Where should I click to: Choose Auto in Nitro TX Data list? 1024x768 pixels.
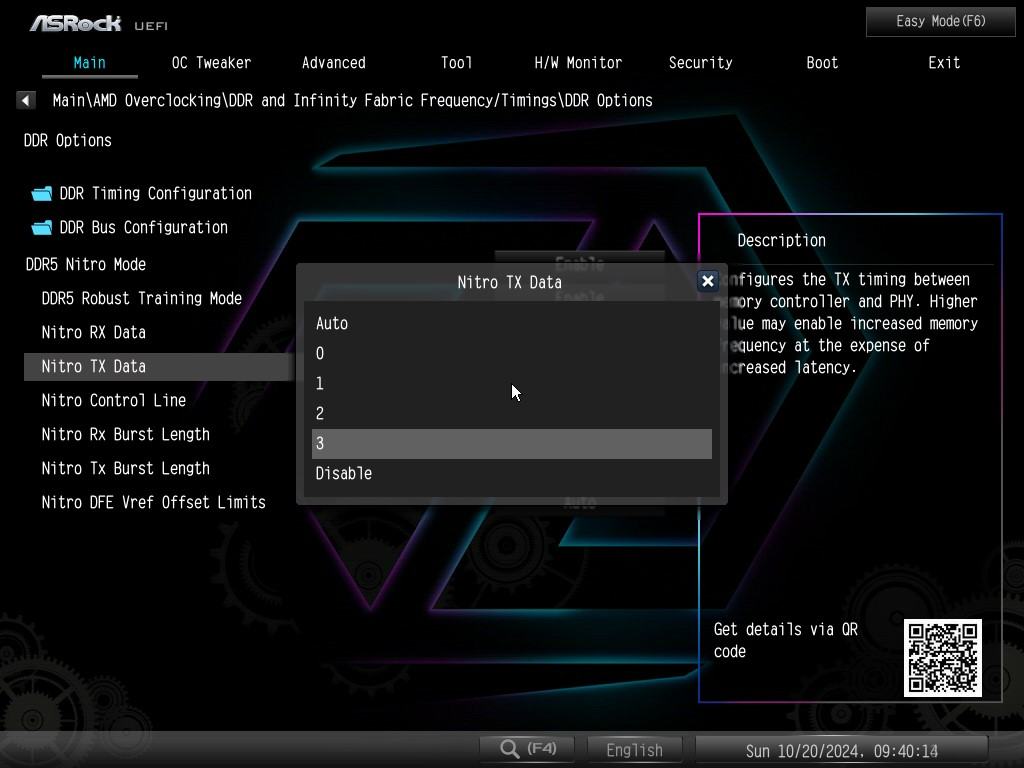click(511, 323)
